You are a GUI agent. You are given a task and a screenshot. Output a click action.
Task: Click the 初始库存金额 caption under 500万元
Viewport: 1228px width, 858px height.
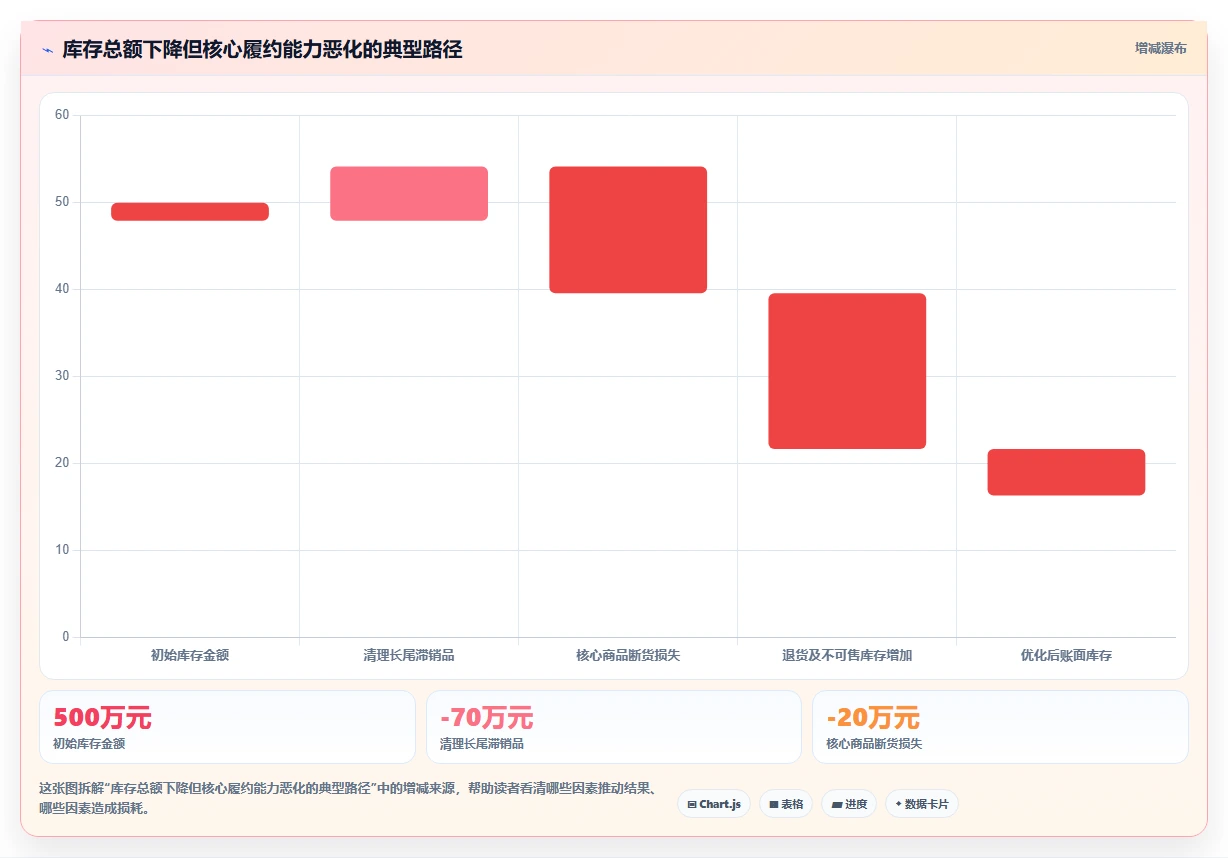tap(89, 744)
